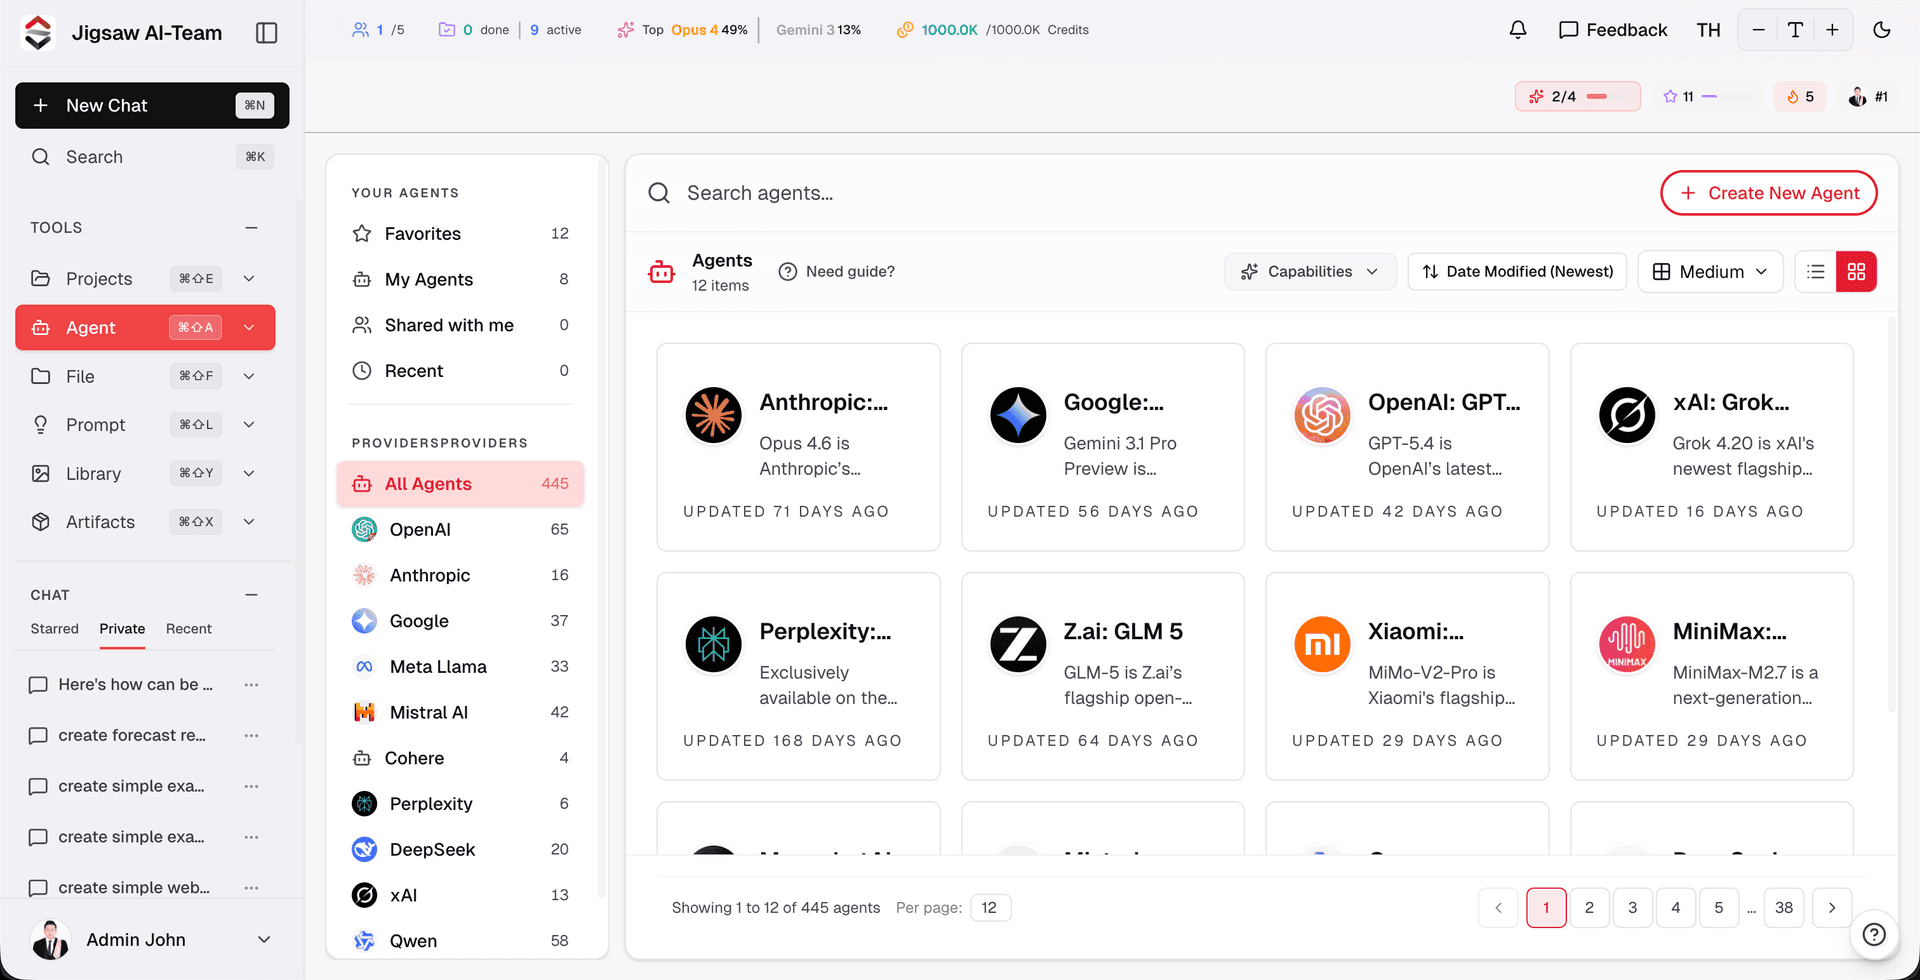Image resolution: width=1920 pixels, height=980 pixels.
Task: Click the rank #1 avatar badge
Action: pos(1868,97)
